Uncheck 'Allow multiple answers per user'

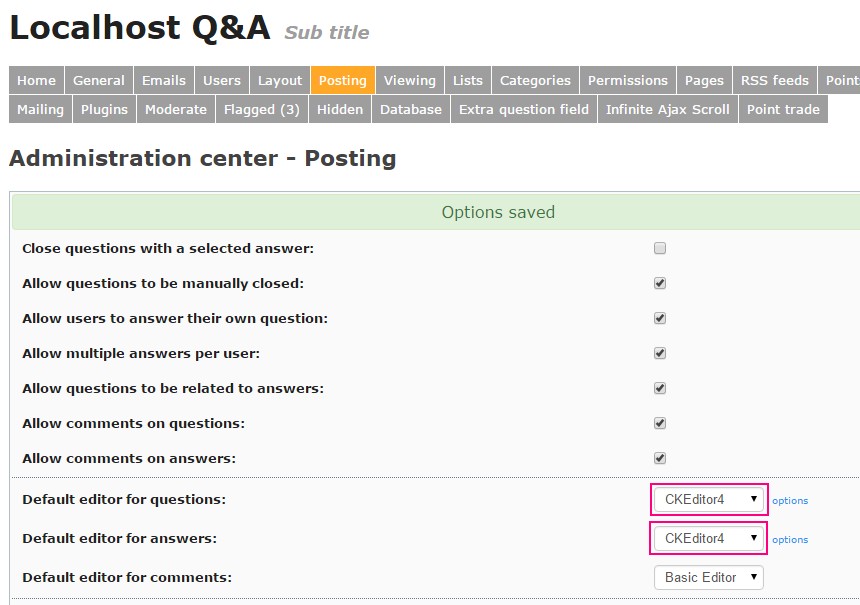tap(660, 353)
